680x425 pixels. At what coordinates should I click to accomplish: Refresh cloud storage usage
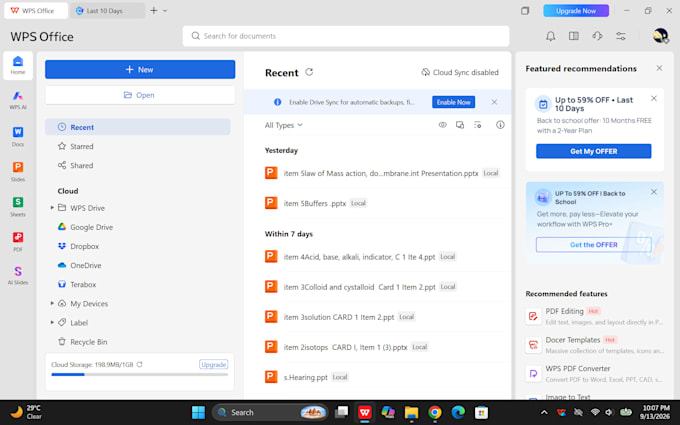140,364
